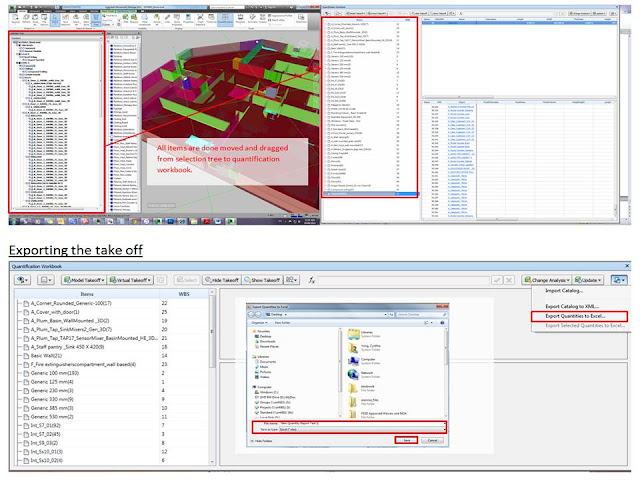Select item Generic 125 mm(4)
The height and width of the screenshot is (480, 640).
click(x=52, y=382)
